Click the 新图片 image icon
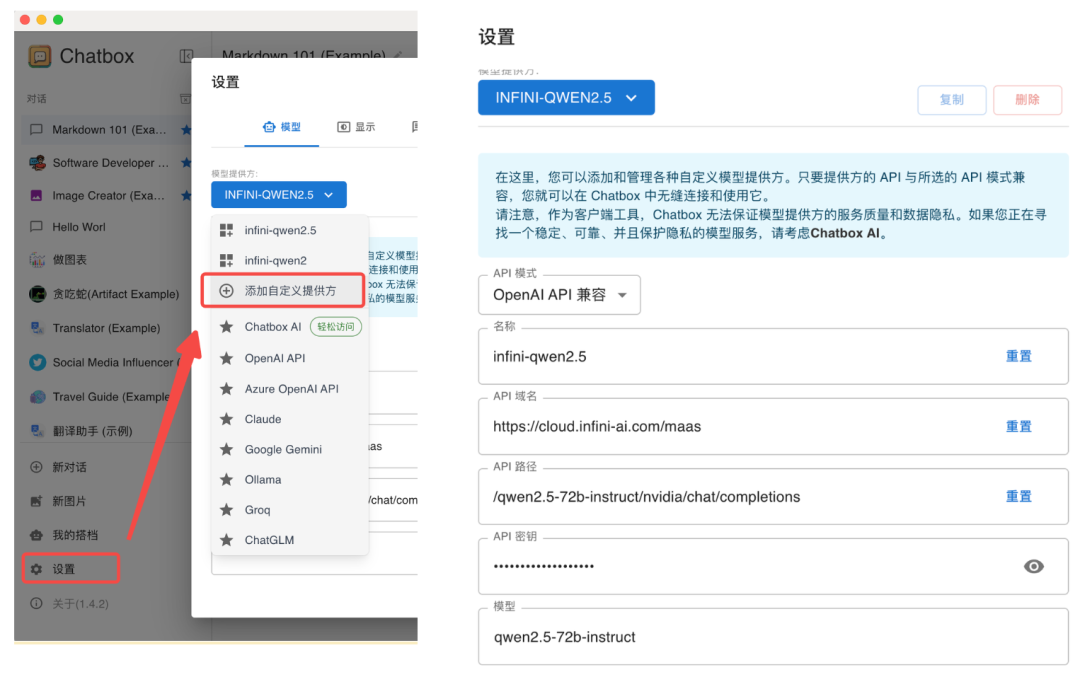1080x689 pixels. click(37, 501)
